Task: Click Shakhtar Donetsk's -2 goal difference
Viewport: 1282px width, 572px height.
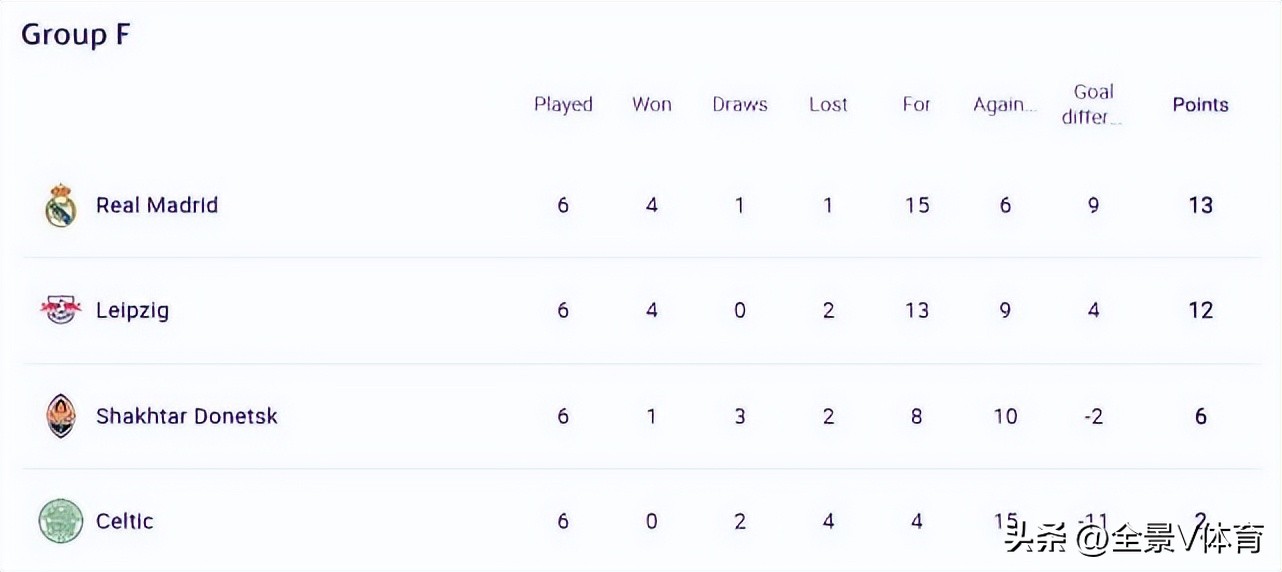Action: tap(1093, 416)
